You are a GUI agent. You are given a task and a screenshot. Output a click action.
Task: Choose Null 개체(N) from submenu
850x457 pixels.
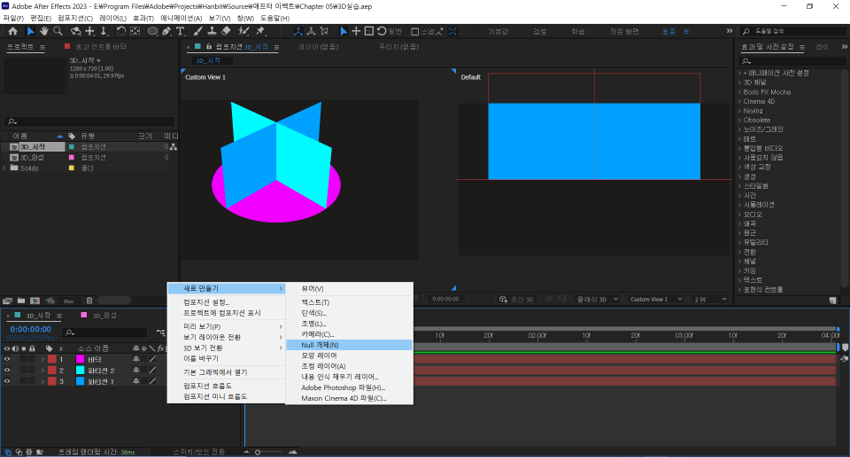(x=349, y=345)
